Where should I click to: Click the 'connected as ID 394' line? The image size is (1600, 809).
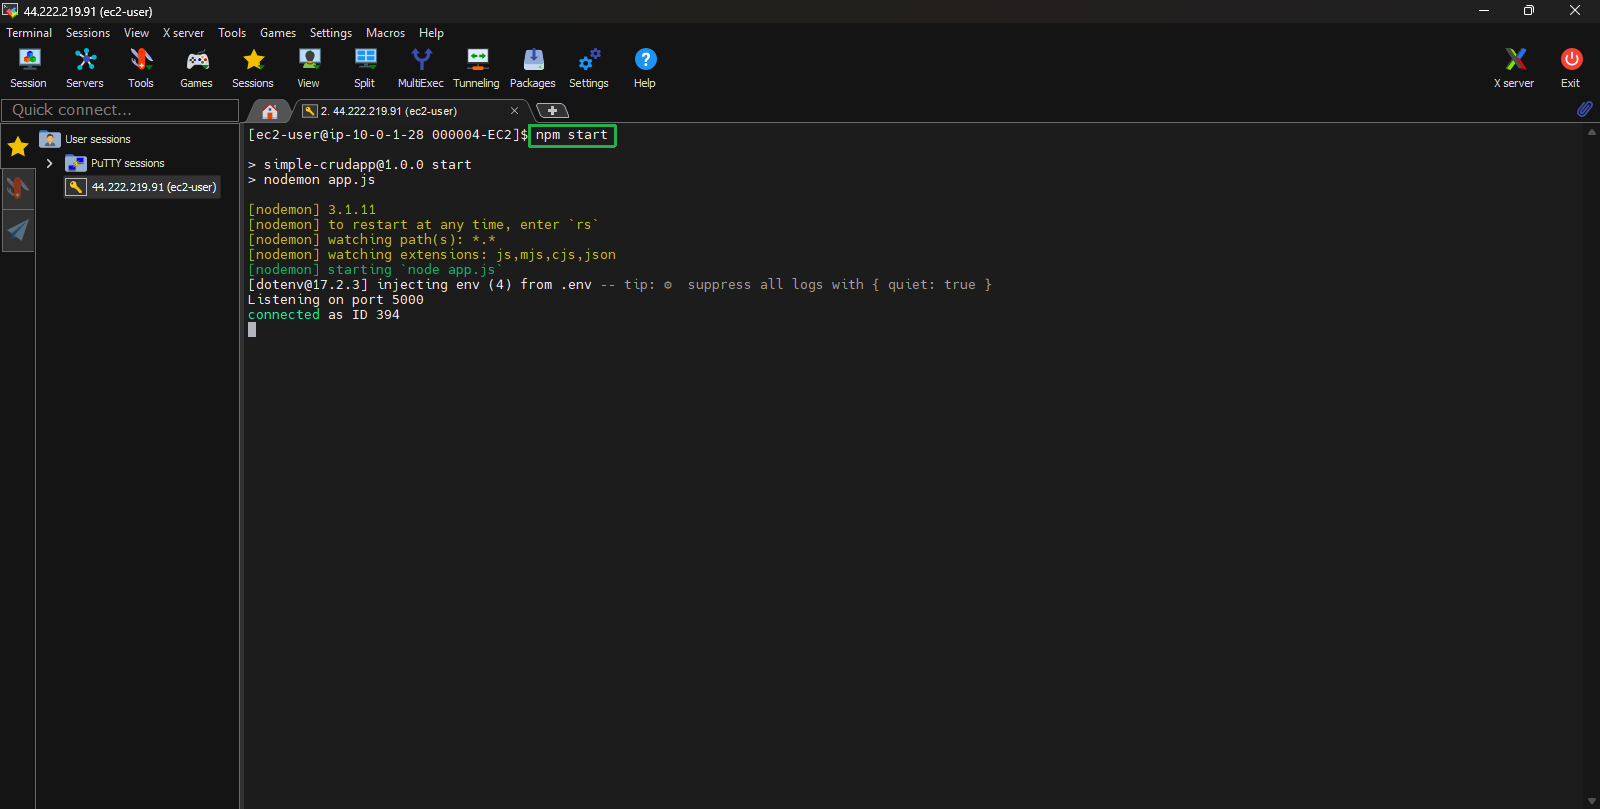(x=324, y=315)
